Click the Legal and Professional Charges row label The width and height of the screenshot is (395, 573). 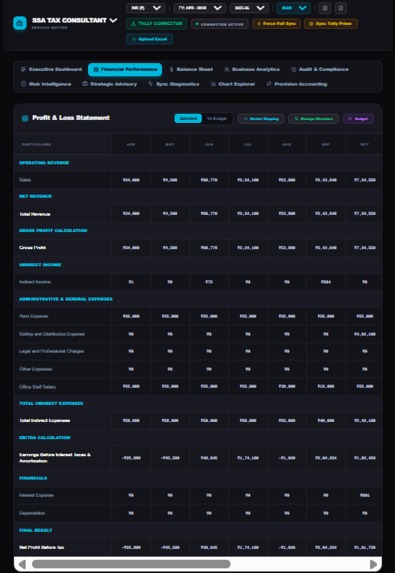[52, 351]
